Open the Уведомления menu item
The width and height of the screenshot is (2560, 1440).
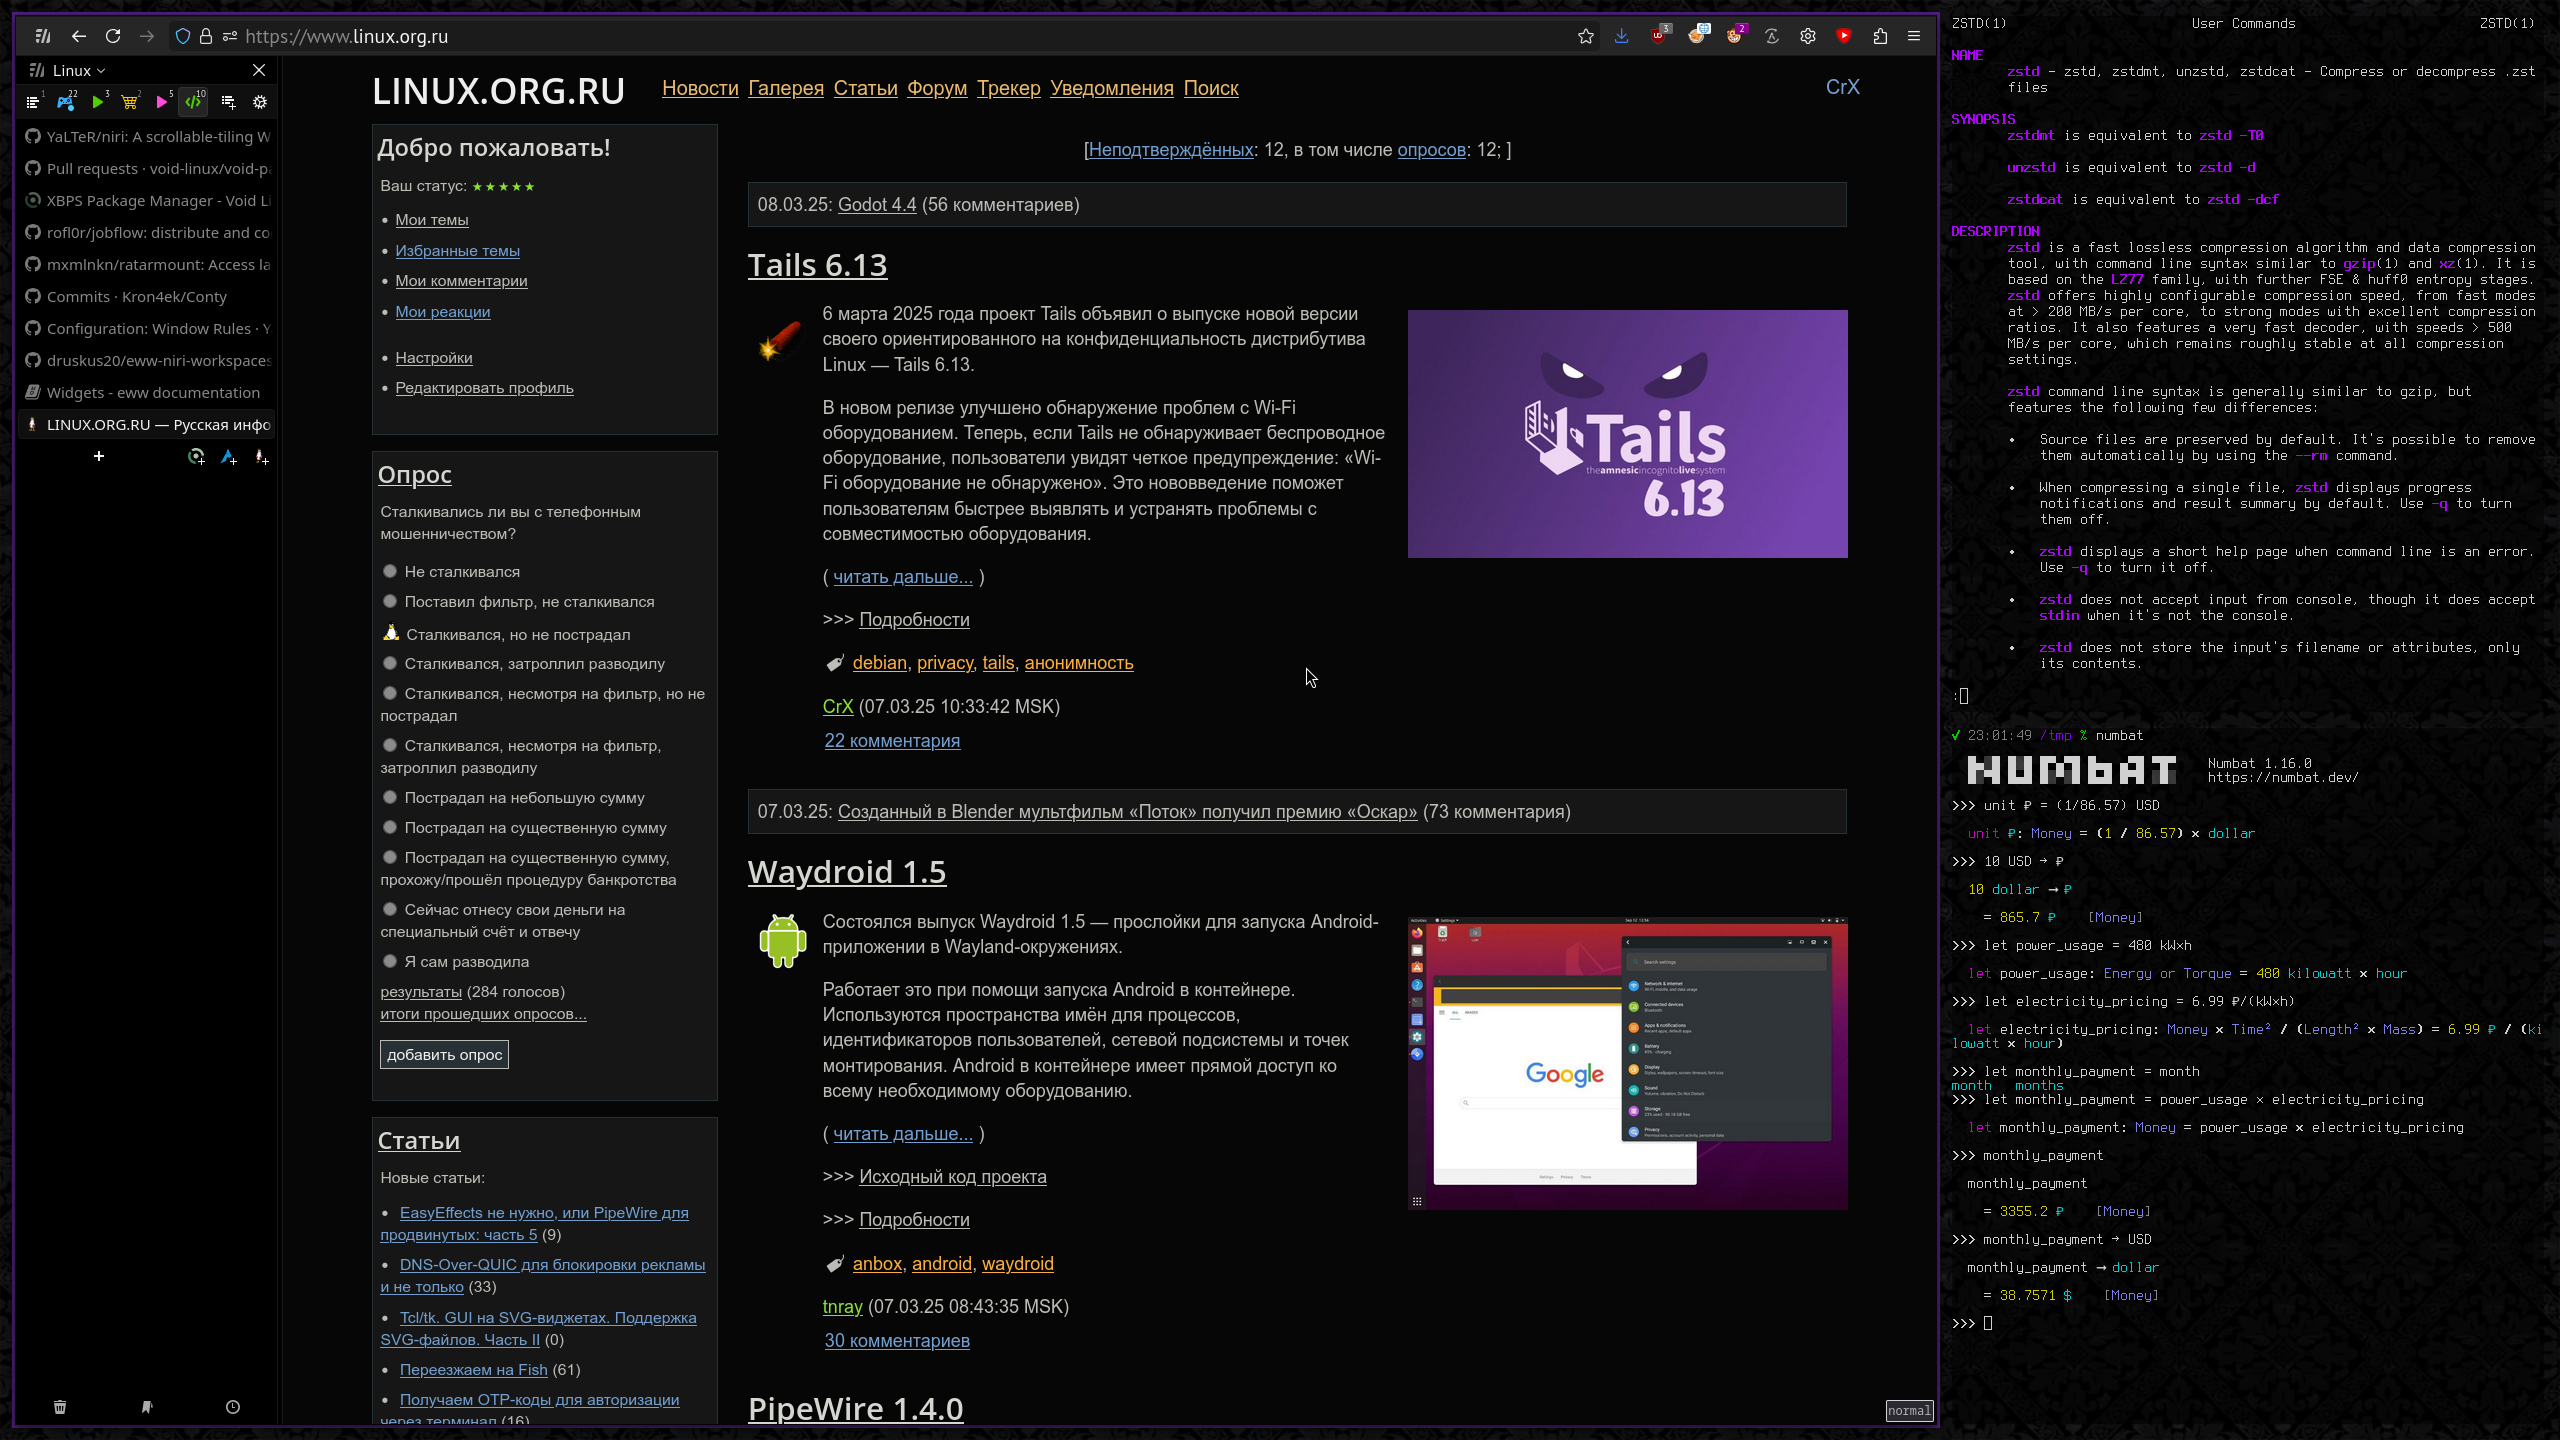click(1112, 88)
